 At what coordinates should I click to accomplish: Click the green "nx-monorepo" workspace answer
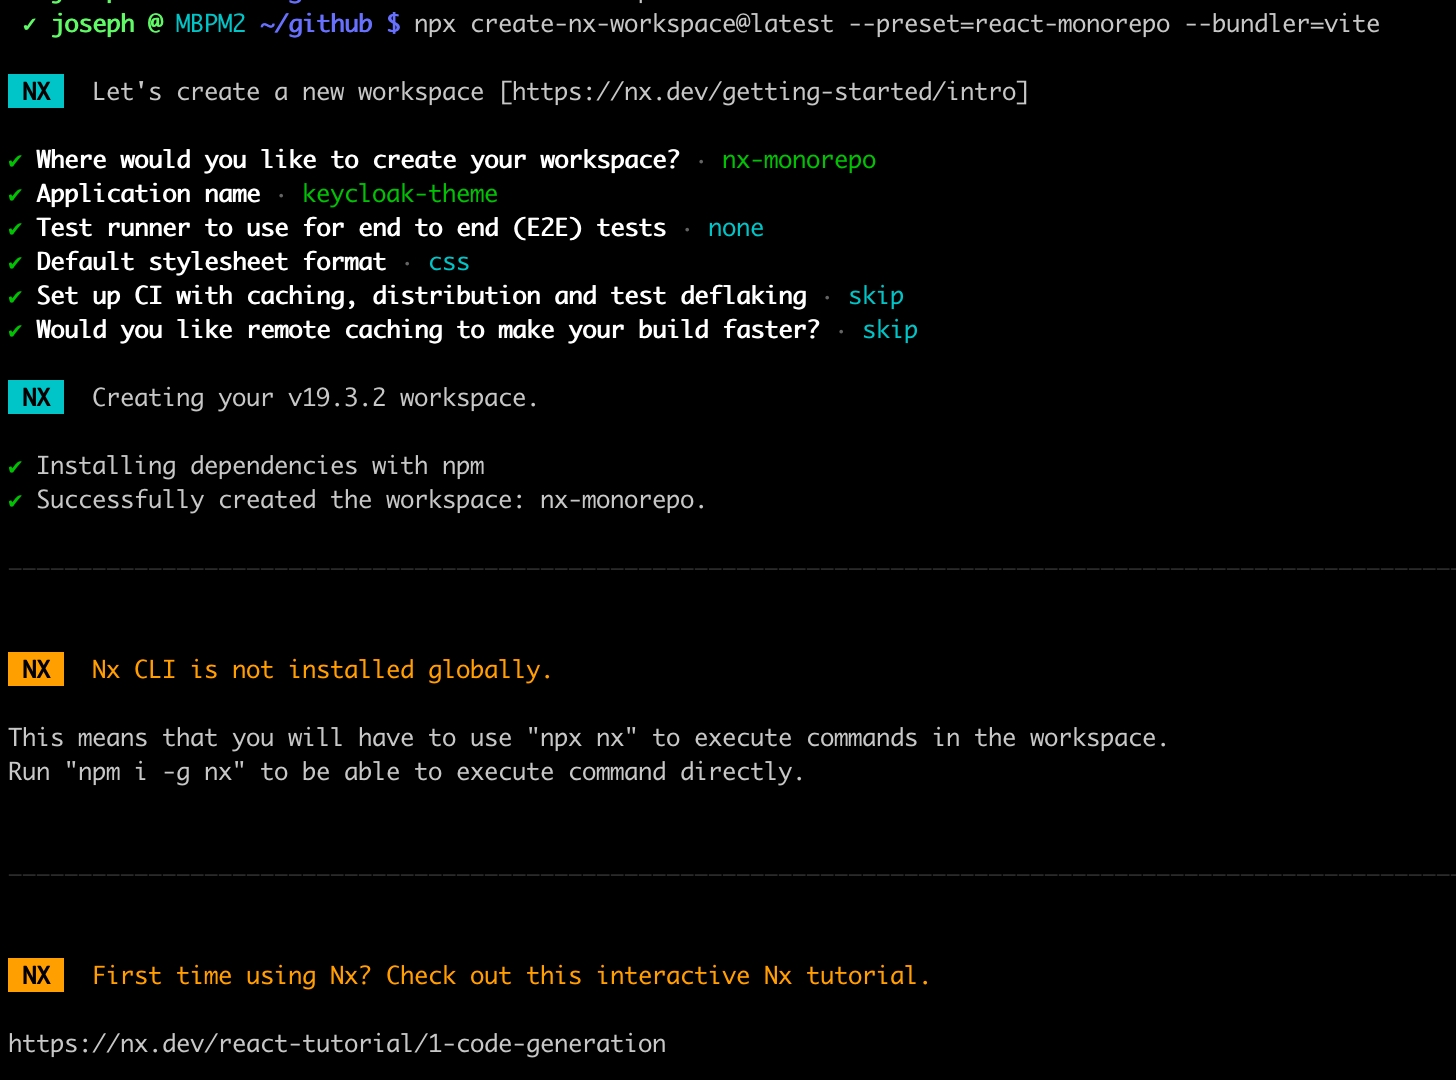(x=798, y=160)
